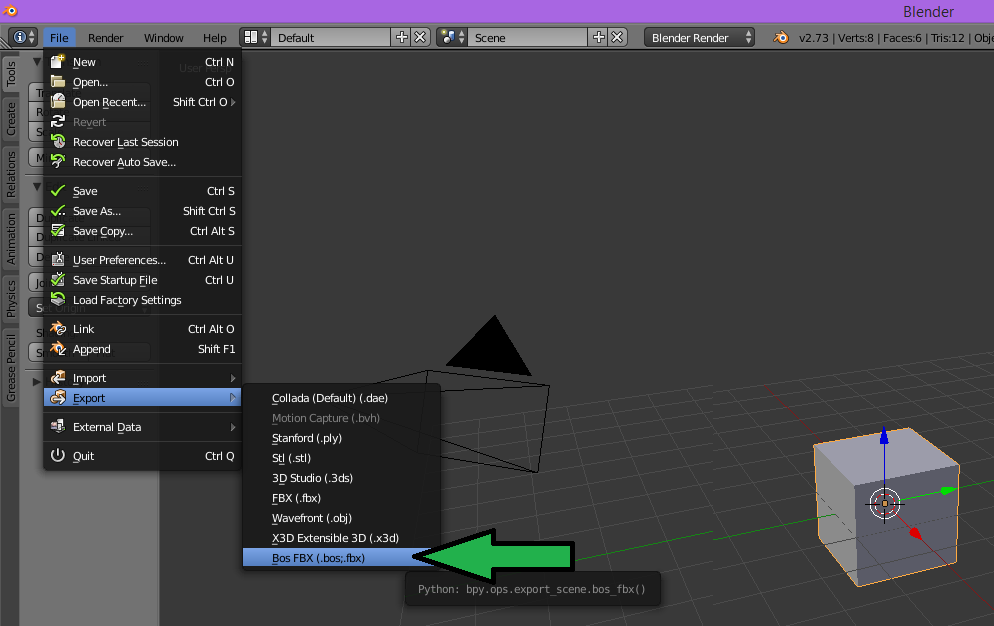
Task: Delete the current Scene
Action: [617, 37]
